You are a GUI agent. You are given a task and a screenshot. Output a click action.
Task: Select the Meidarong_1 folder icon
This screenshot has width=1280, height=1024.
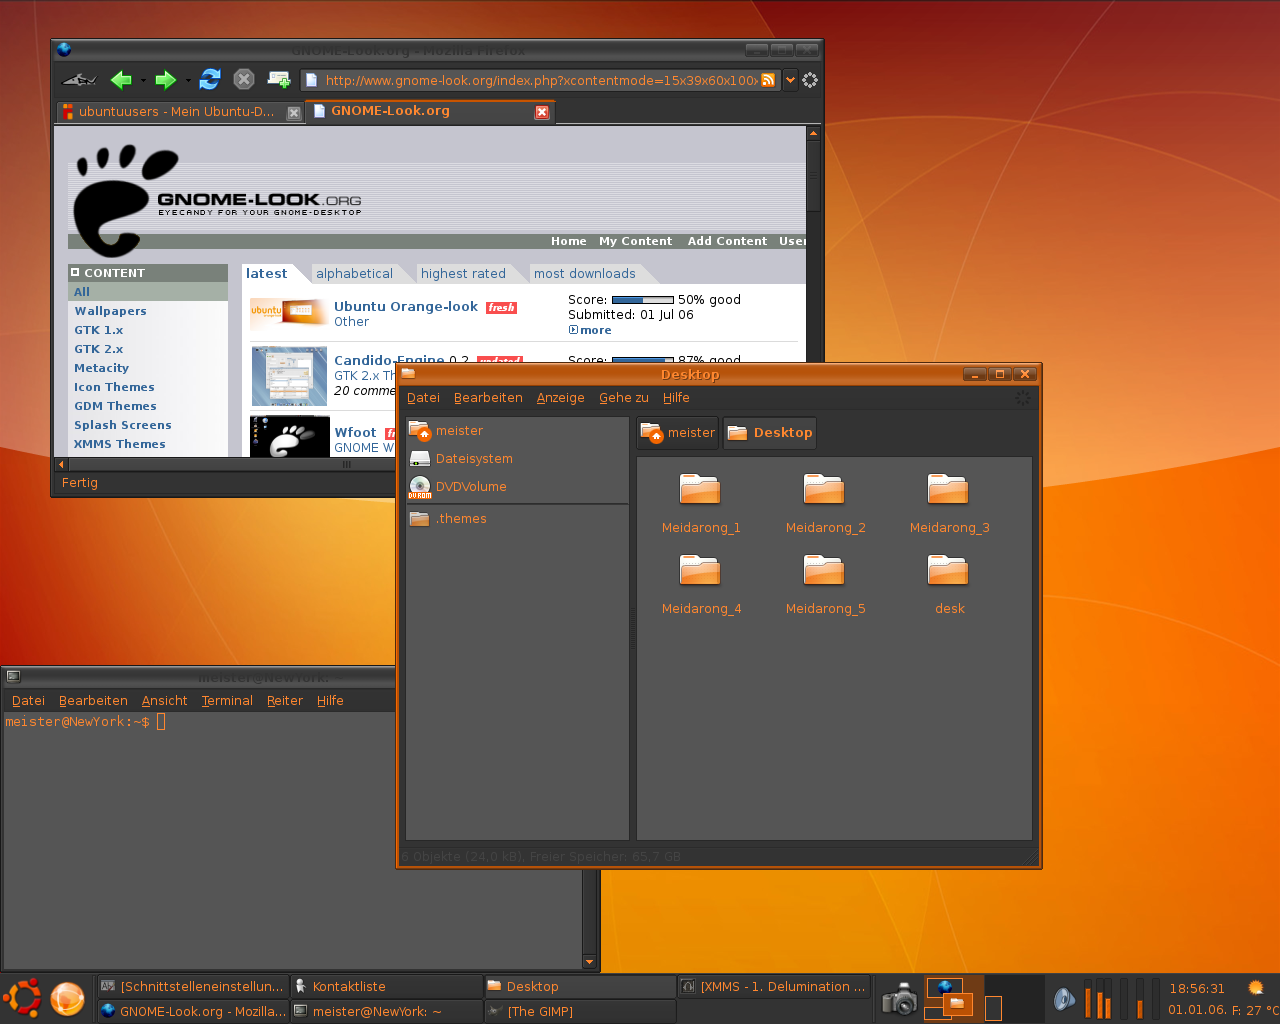[x=700, y=488]
